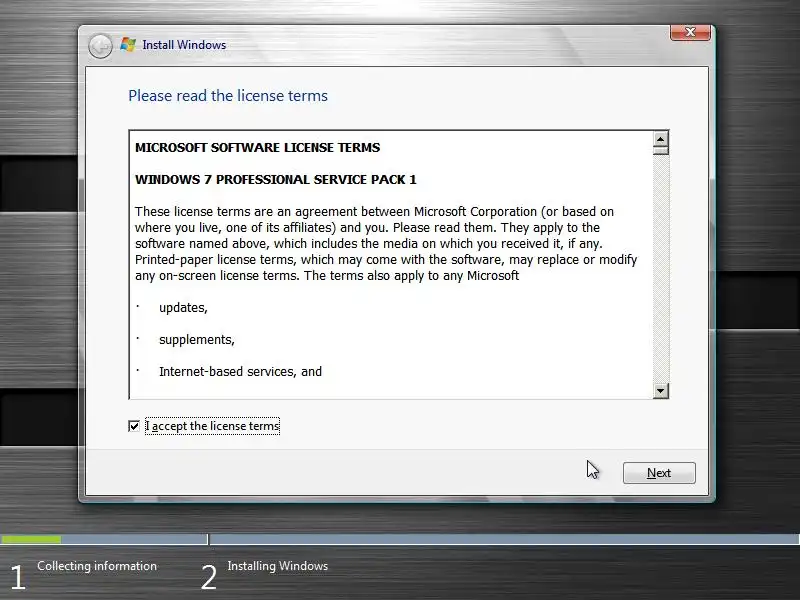The height and width of the screenshot is (600, 800).
Task: Click the license scrollbar up arrow
Action: pos(661,139)
